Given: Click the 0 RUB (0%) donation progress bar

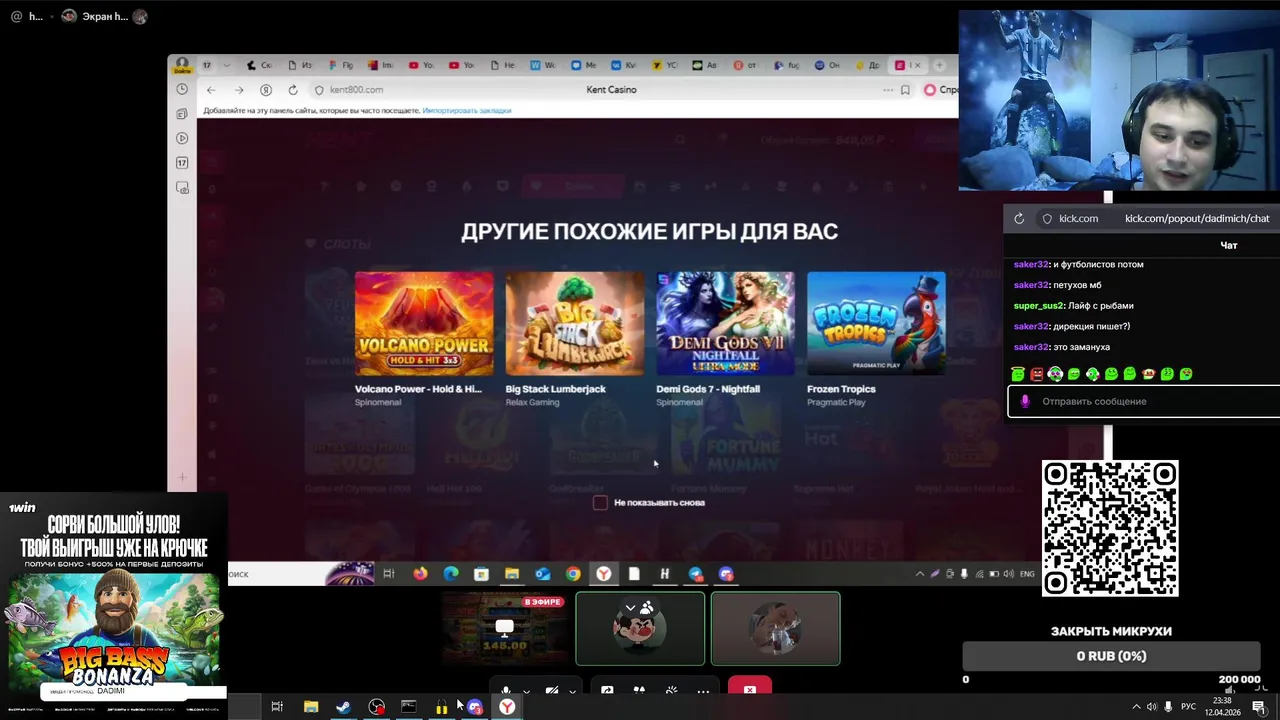Looking at the screenshot, I should click(1111, 656).
